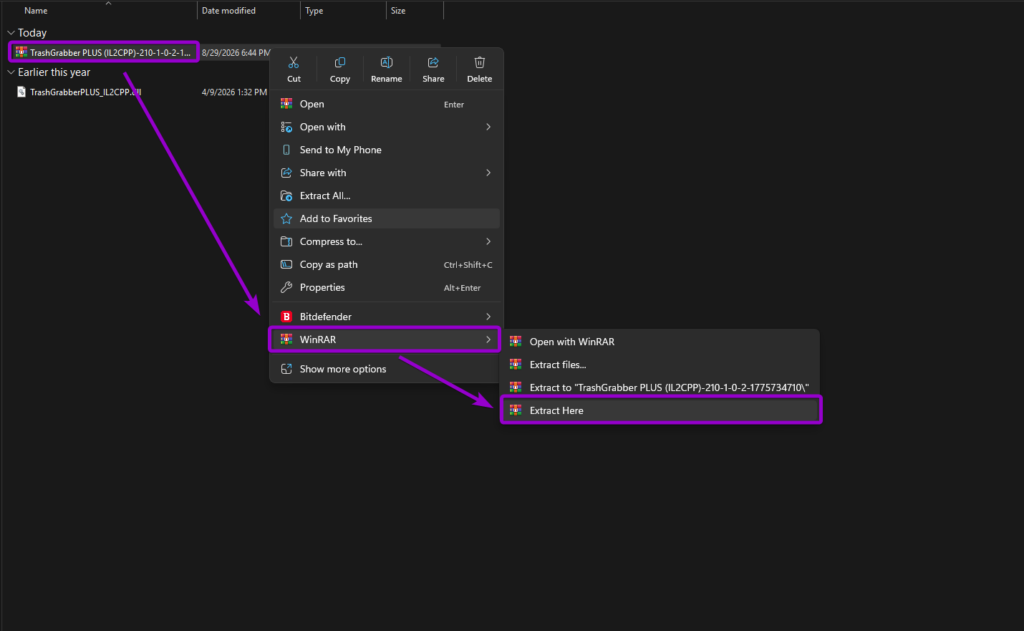Screen dimensions: 1024x631
Task: Sort by the Type column header
Action: (x=314, y=10)
